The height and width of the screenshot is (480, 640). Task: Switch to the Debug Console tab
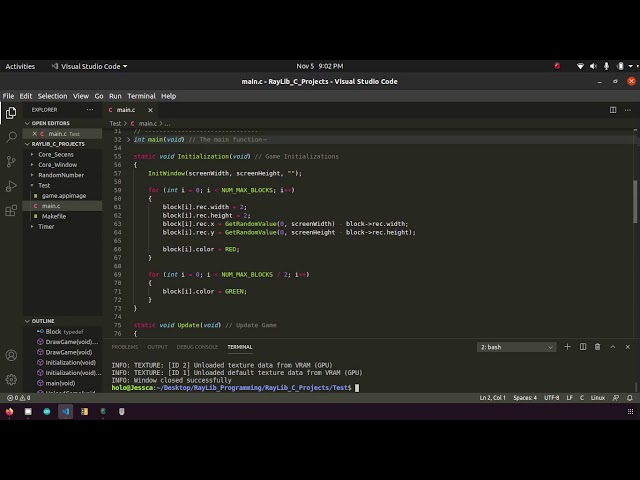197,347
